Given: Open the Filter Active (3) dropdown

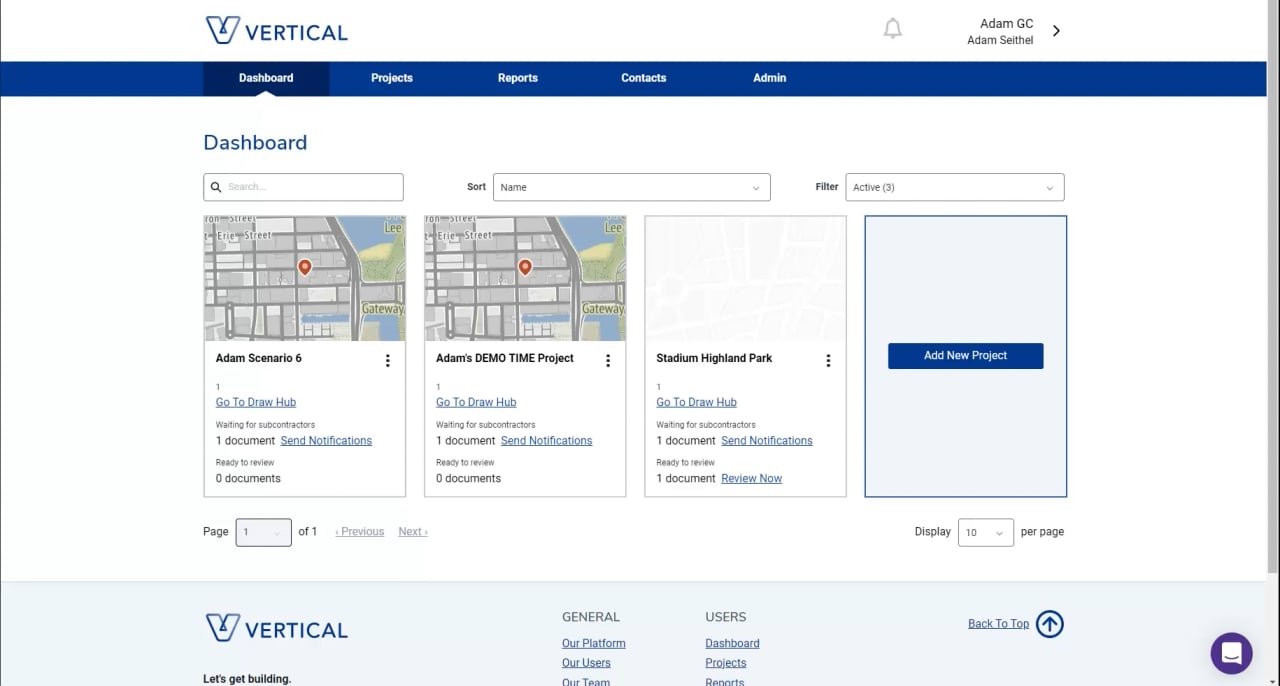Looking at the screenshot, I should point(955,187).
